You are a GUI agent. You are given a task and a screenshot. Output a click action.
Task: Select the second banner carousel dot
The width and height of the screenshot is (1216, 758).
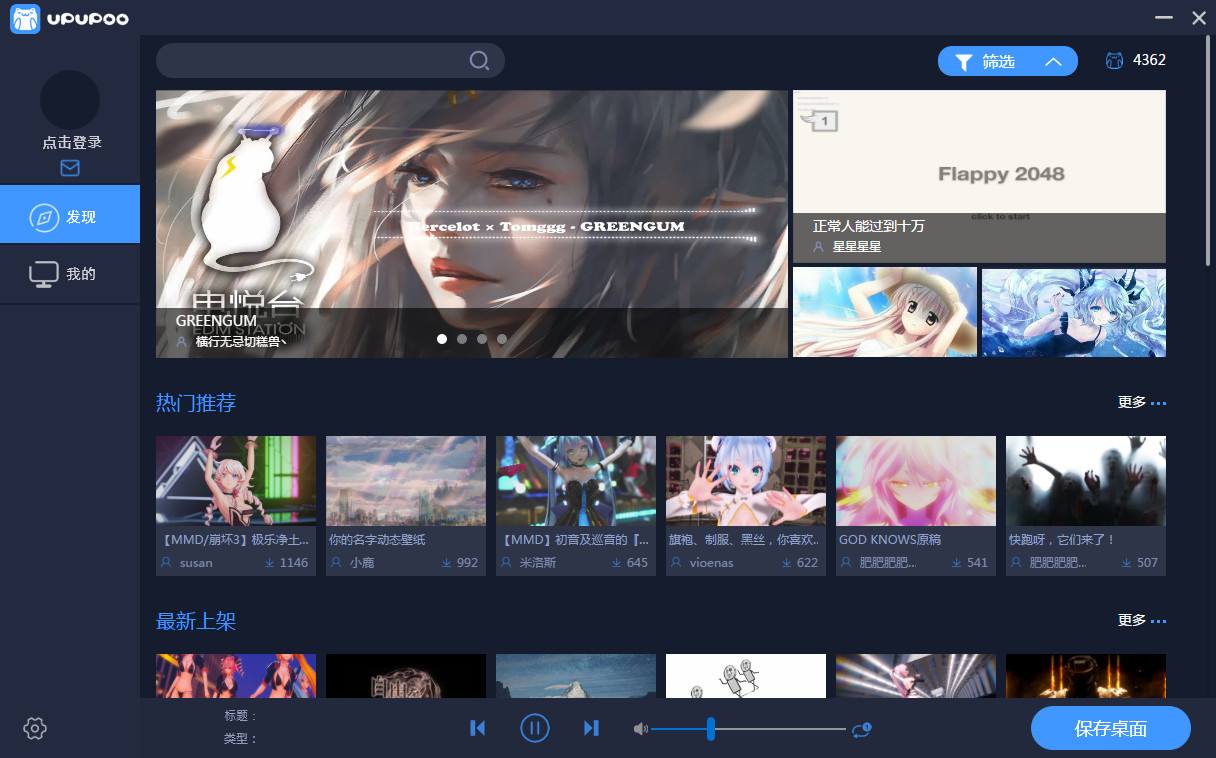pyautogui.click(x=462, y=339)
